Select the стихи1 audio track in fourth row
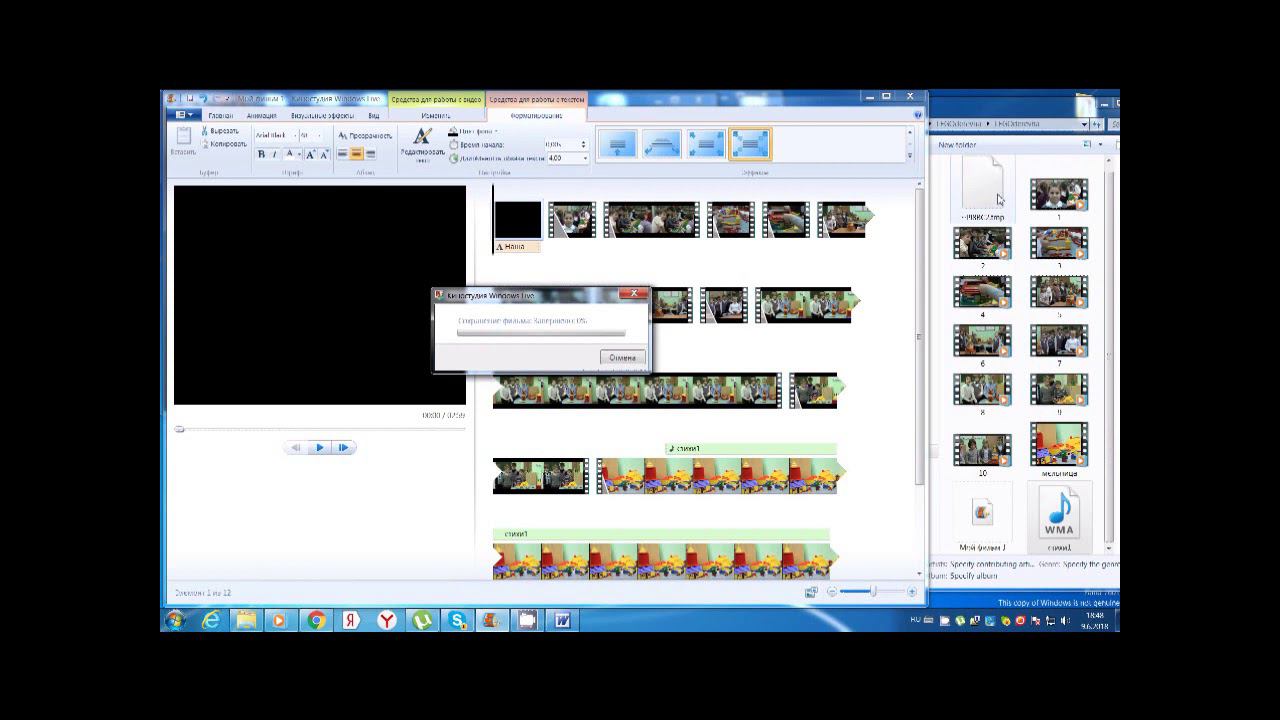The height and width of the screenshot is (720, 1280). [x=751, y=448]
